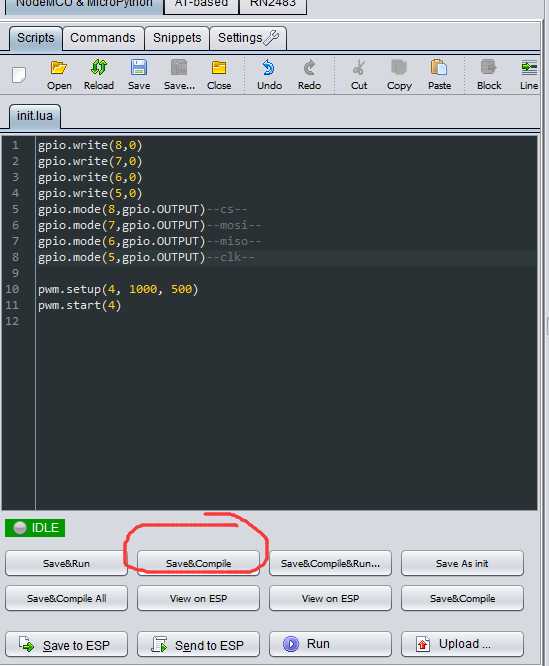
Task: Open a script file from disk
Action: click(59, 75)
